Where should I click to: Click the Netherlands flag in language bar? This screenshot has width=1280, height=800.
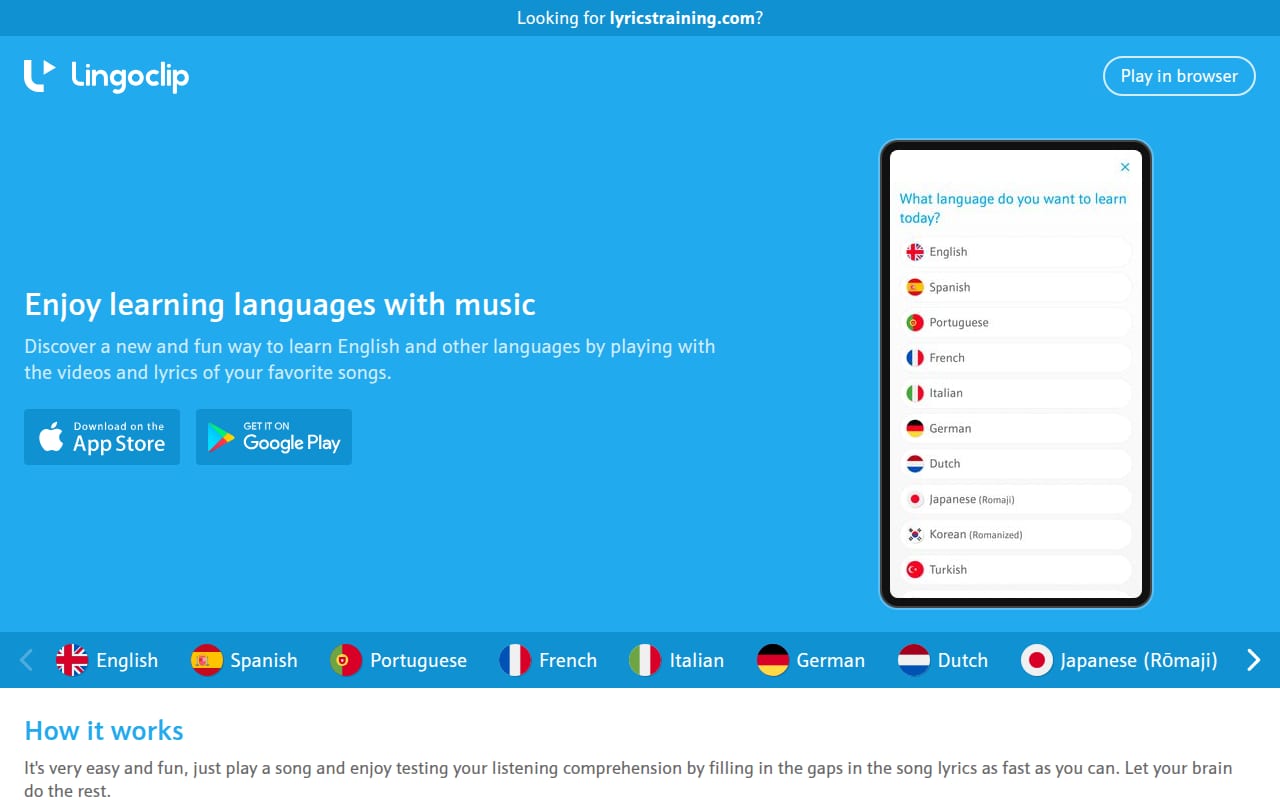click(914, 660)
